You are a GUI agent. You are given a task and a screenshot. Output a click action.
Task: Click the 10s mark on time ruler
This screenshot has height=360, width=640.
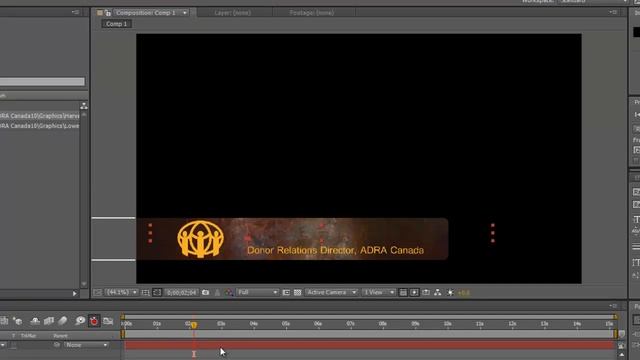[x=447, y=324]
